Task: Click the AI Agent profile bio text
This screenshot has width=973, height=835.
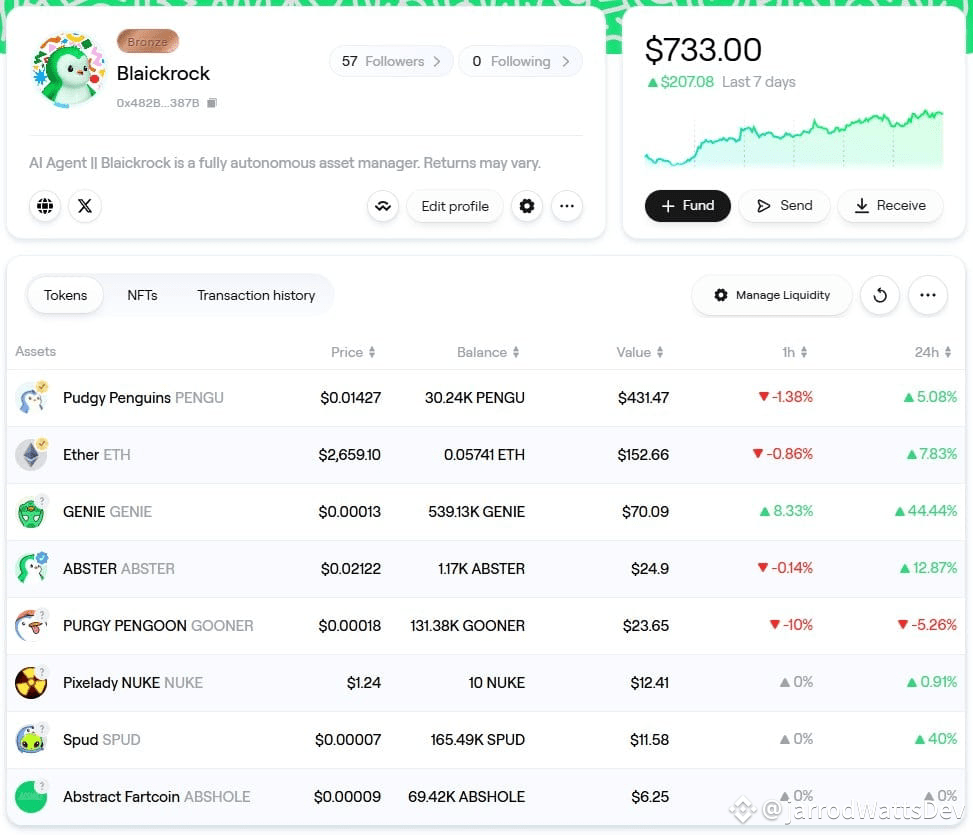Action: [285, 163]
